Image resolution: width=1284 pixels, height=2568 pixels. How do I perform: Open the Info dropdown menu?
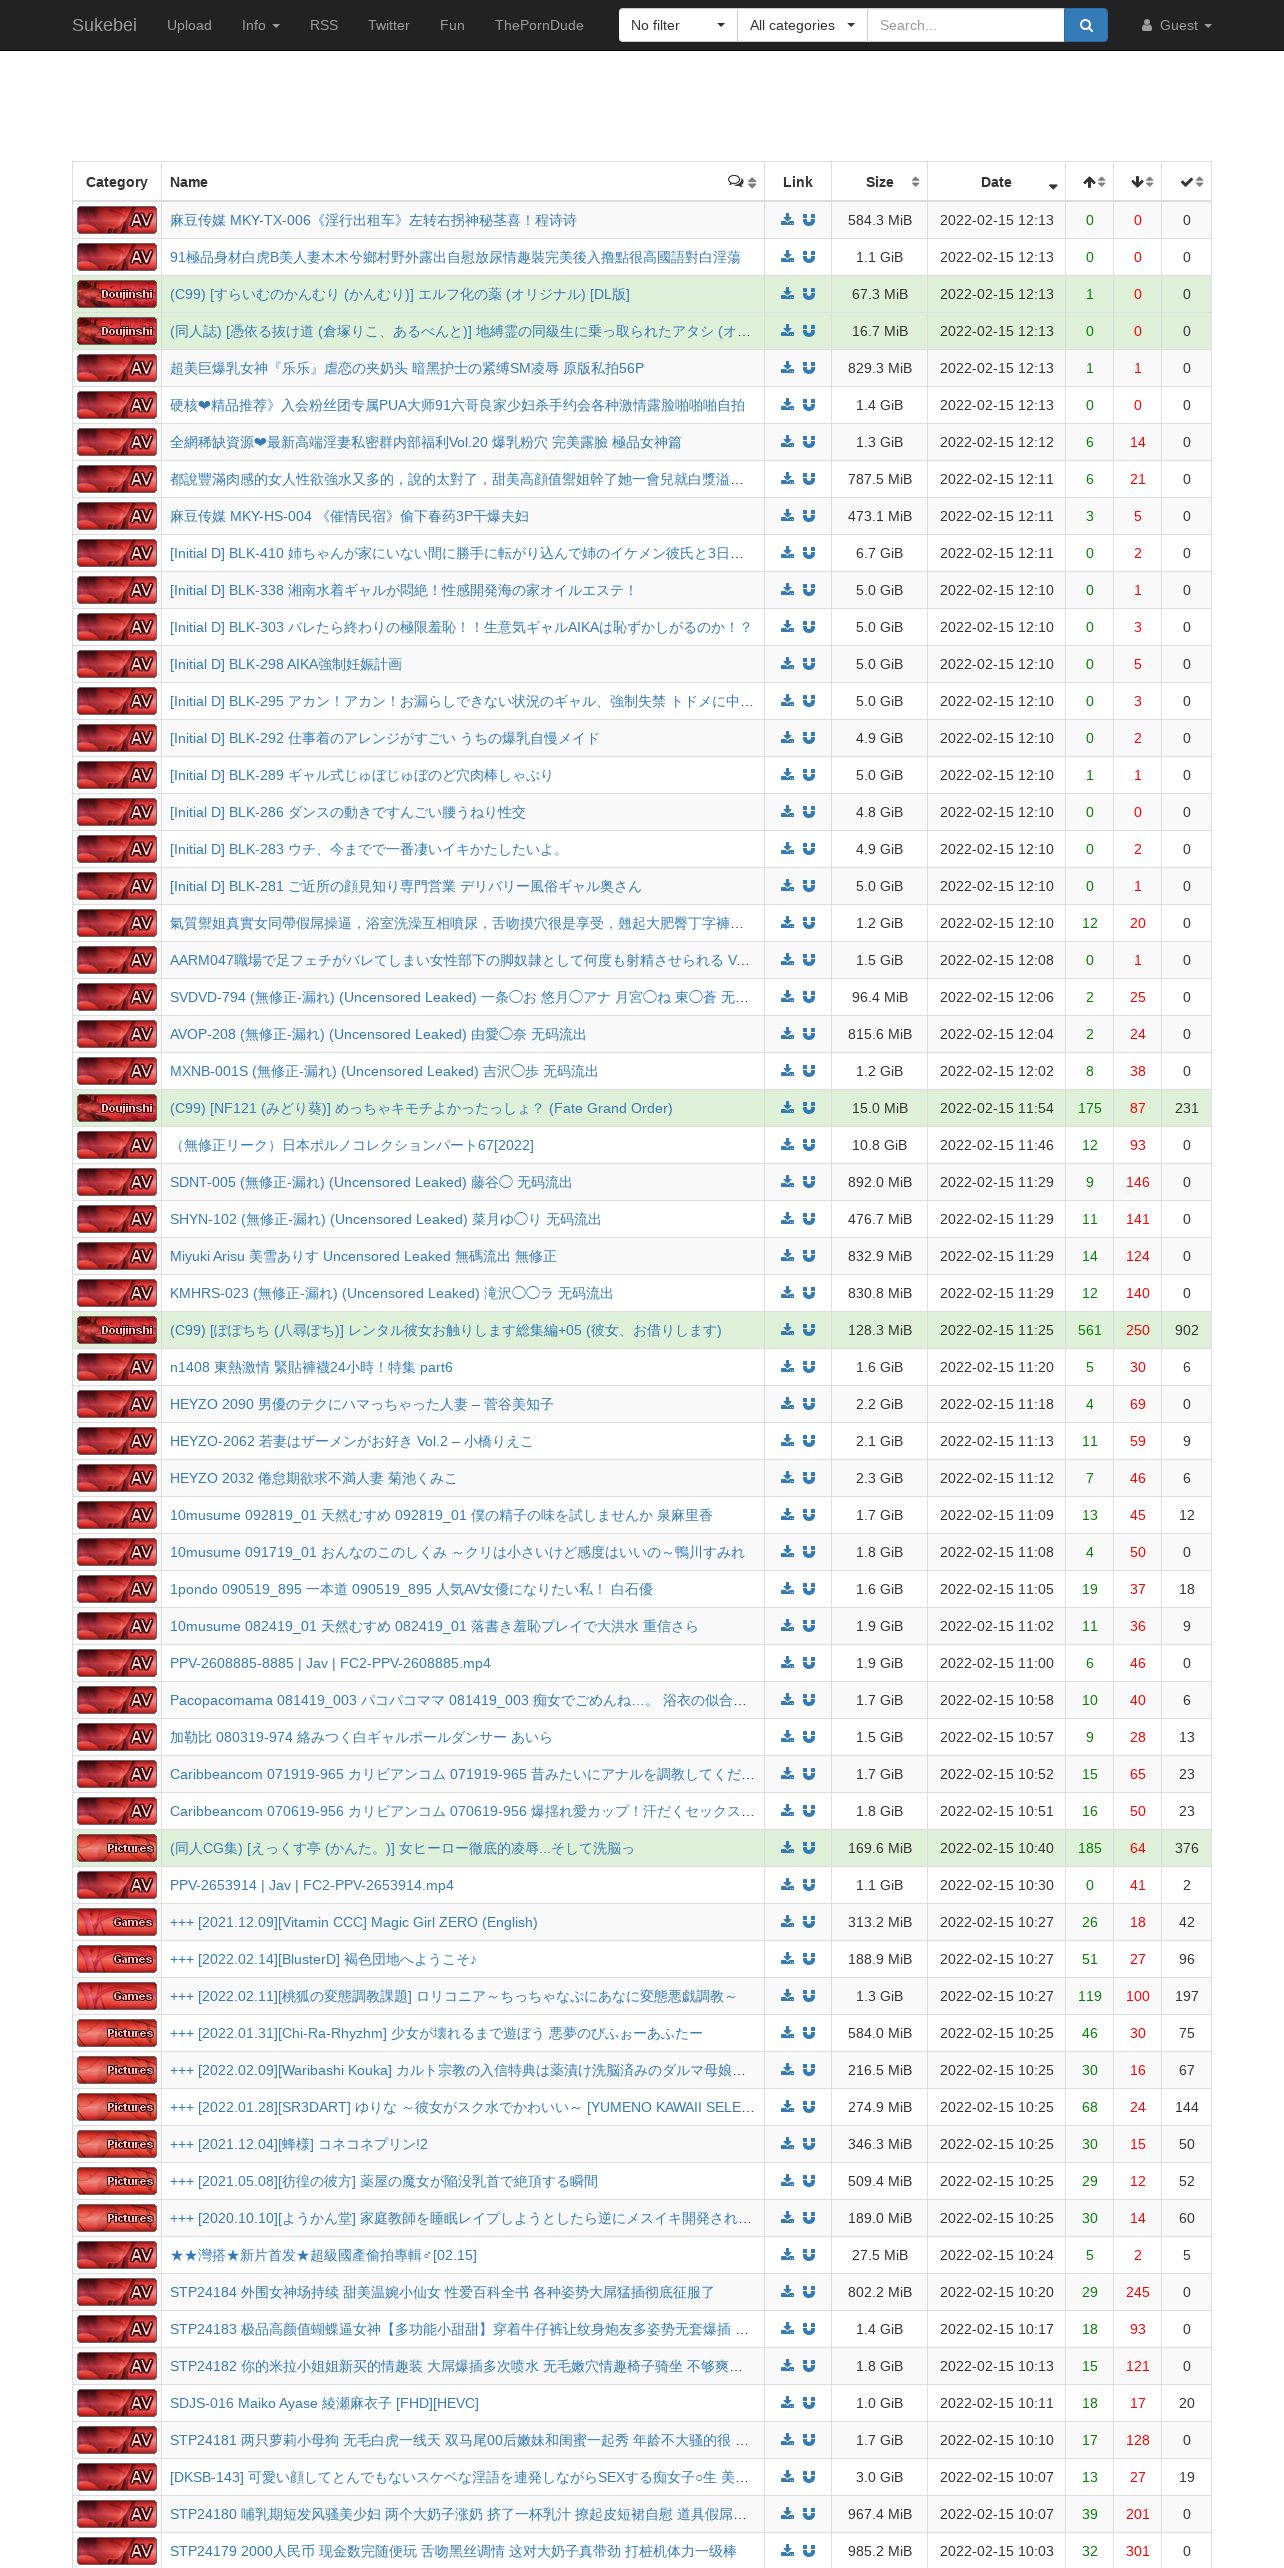click(260, 25)
